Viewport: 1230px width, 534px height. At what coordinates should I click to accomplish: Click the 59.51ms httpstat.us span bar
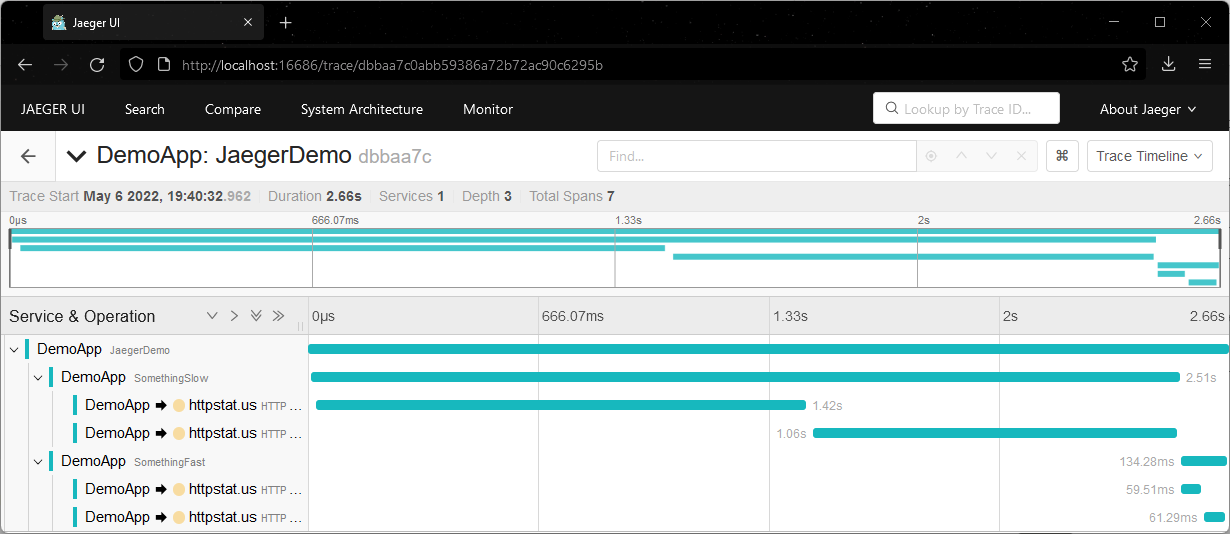pyautogui.click(x=1191, y=489)
